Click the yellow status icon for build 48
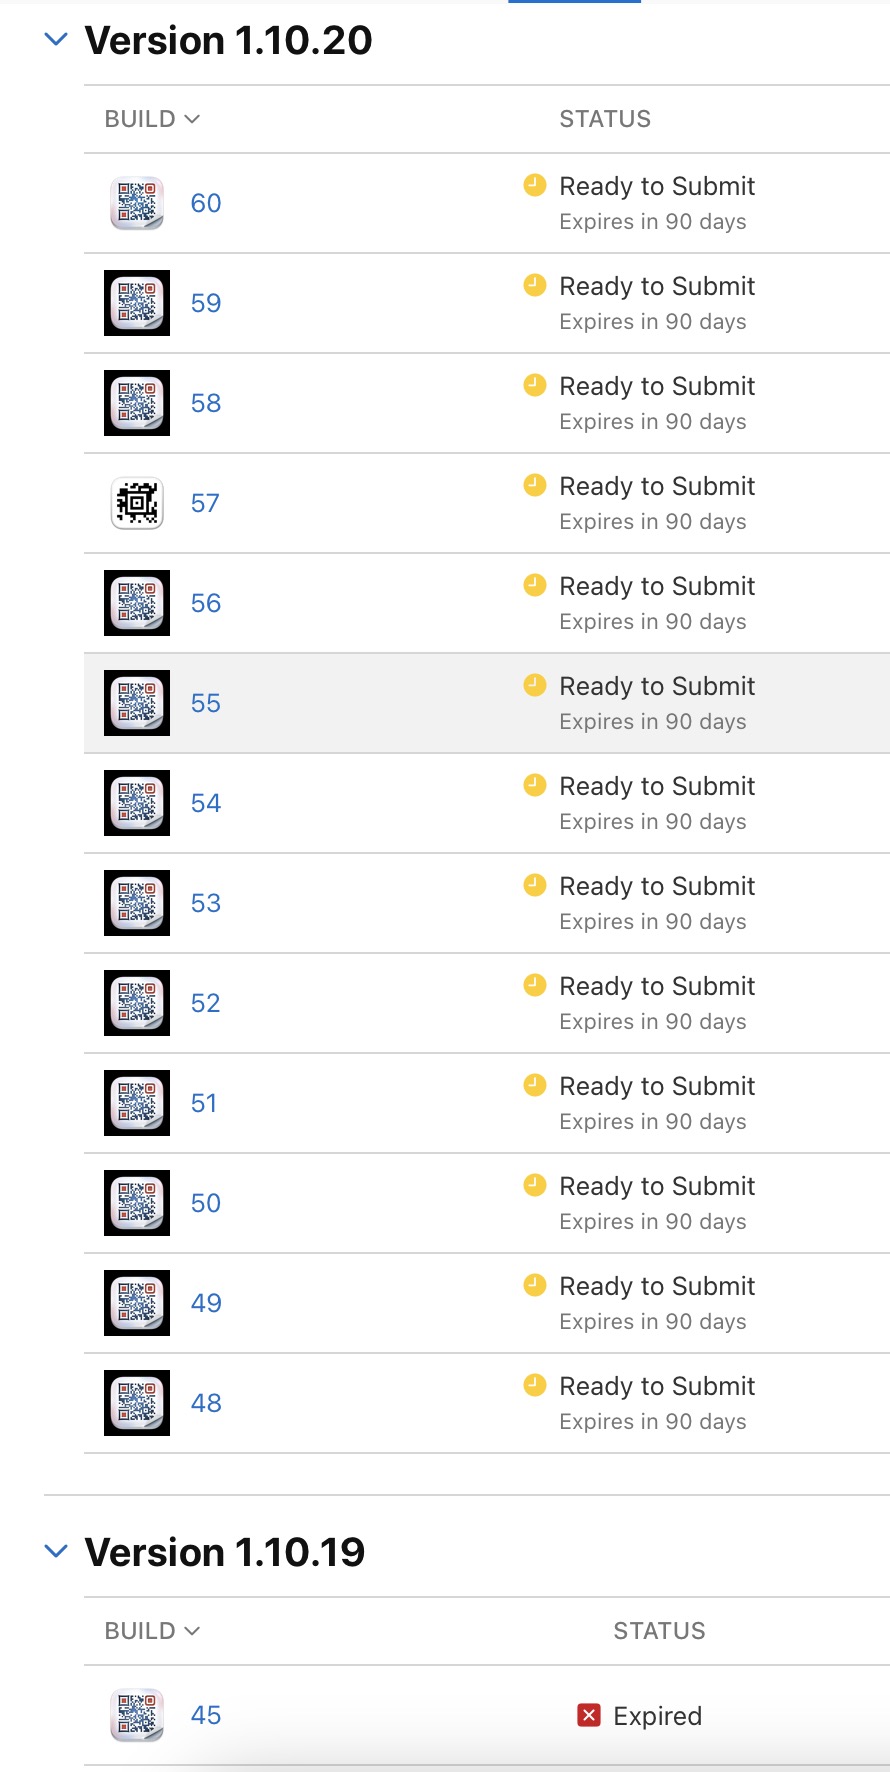The height and width of the screenshot is (1772, 890). pos(535,1385)
